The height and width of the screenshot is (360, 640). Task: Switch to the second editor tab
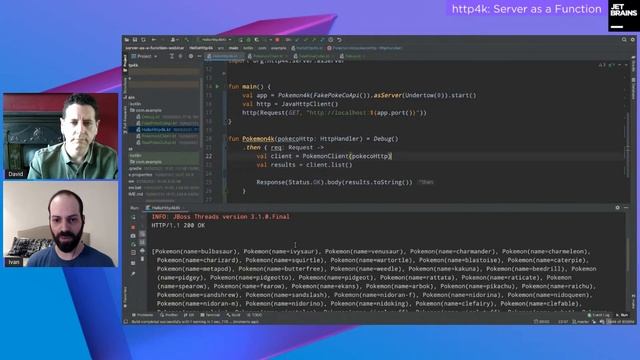[267, 56]
